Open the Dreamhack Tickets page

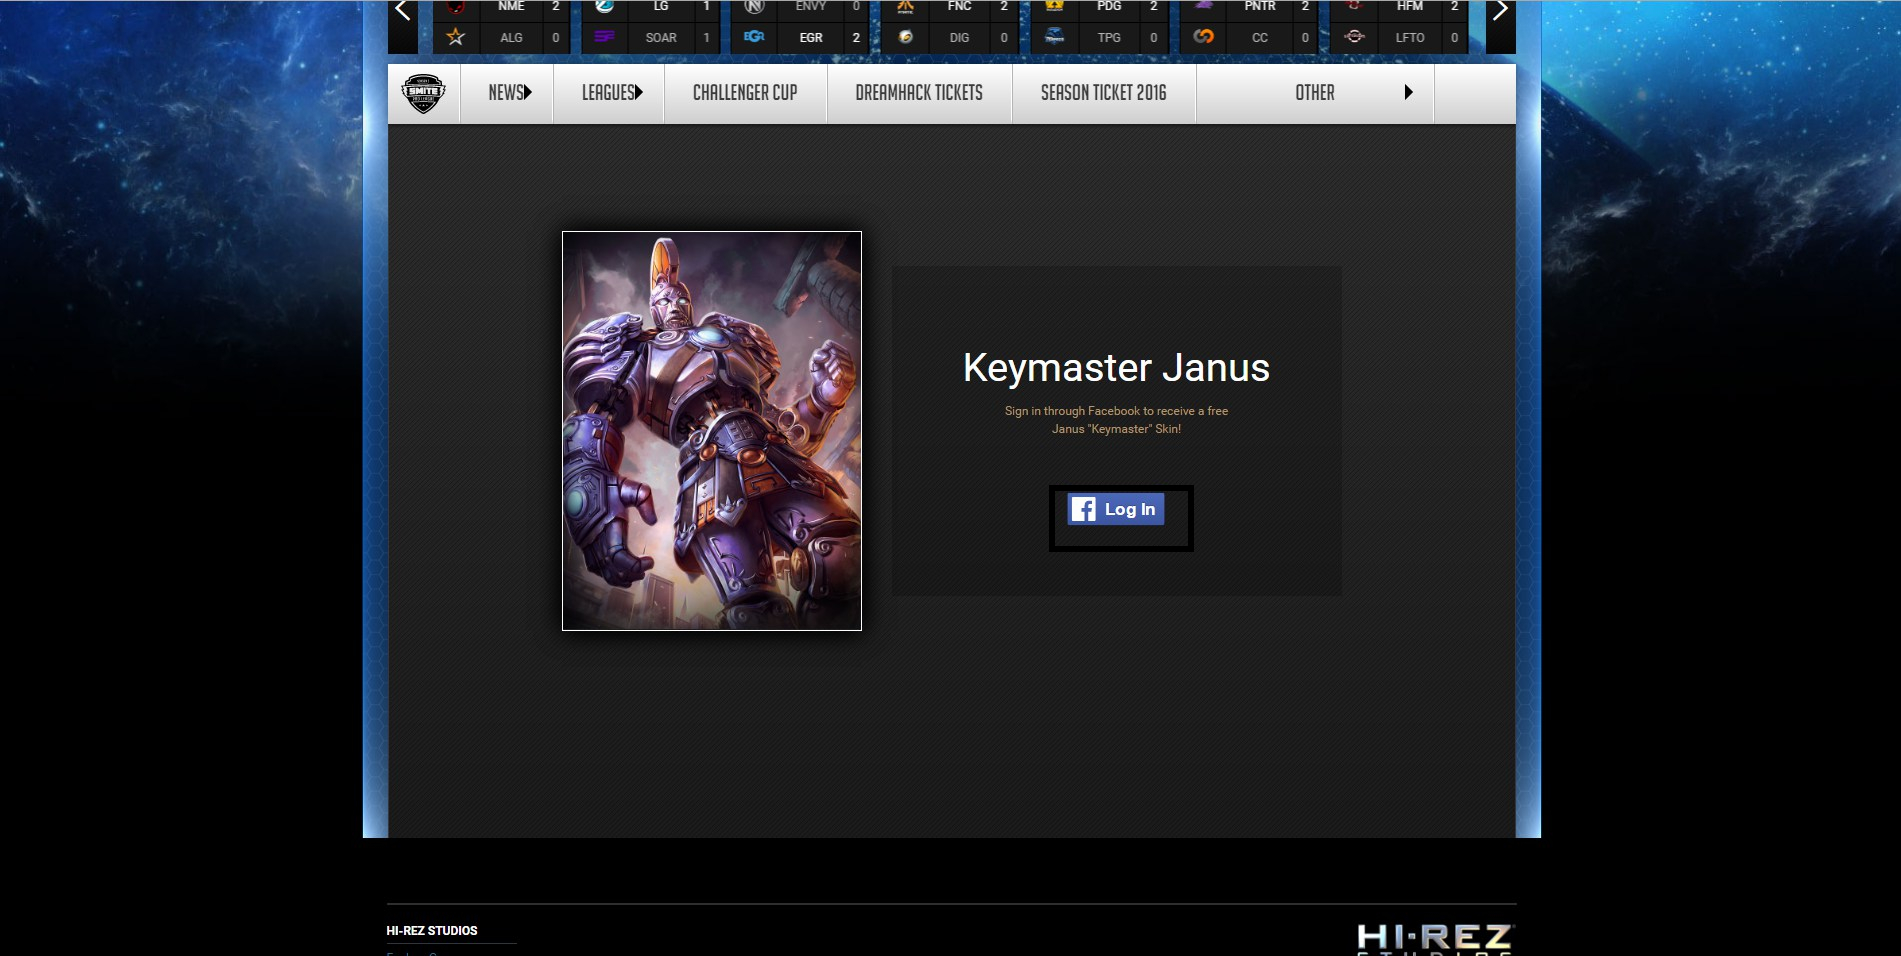click(919, 93)
